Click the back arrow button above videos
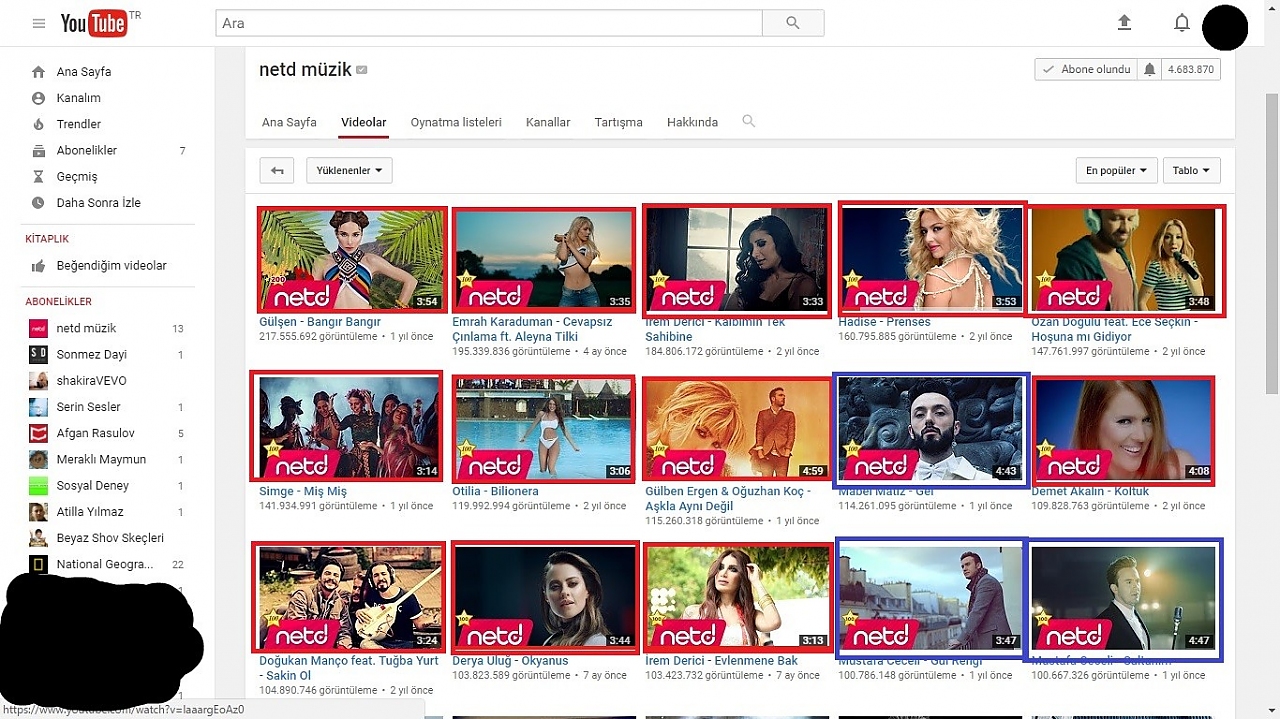Viewport: 1280px width, 719px height. 277,171
